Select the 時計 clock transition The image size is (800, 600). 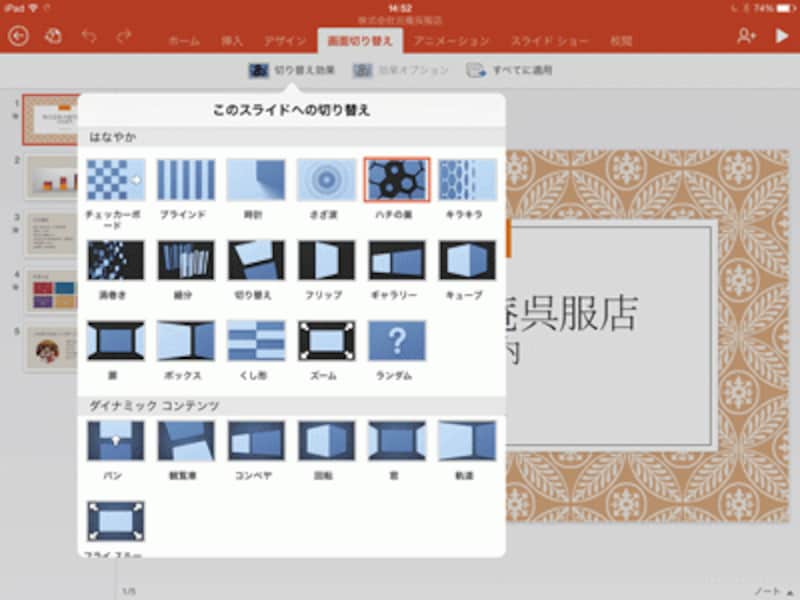pos(256,180)
